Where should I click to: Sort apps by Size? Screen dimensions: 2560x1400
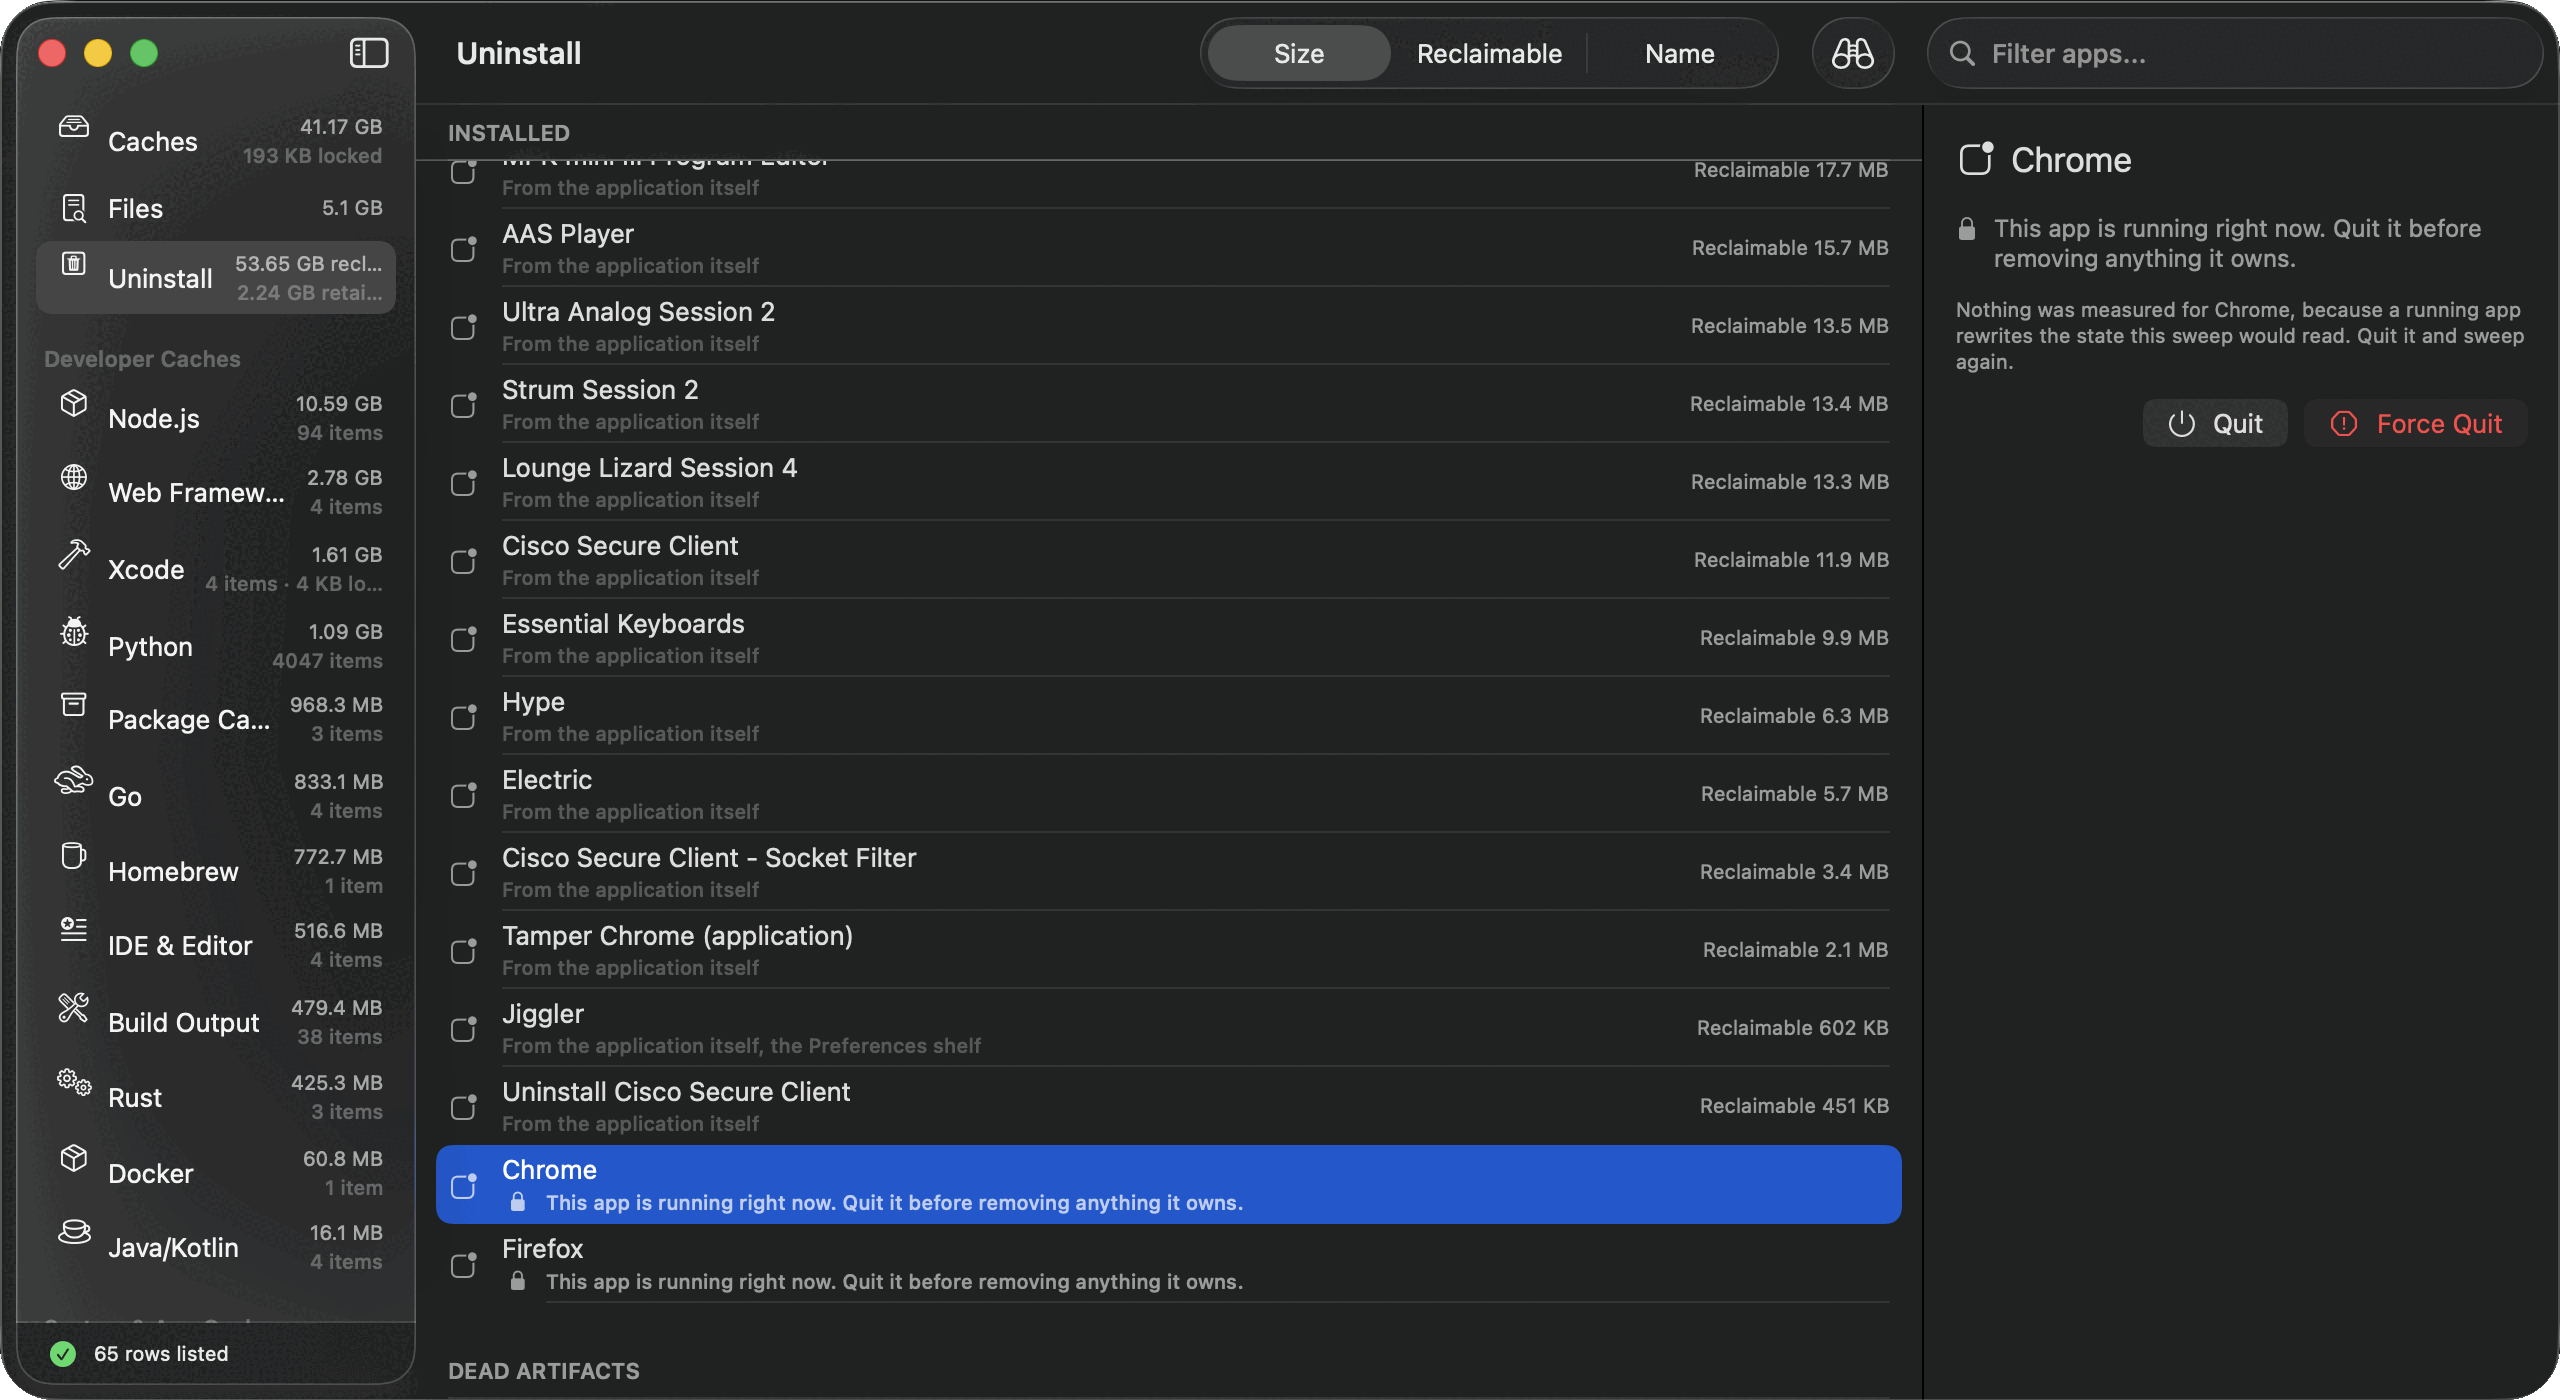pyautogui.click(x=1298, y=53)
